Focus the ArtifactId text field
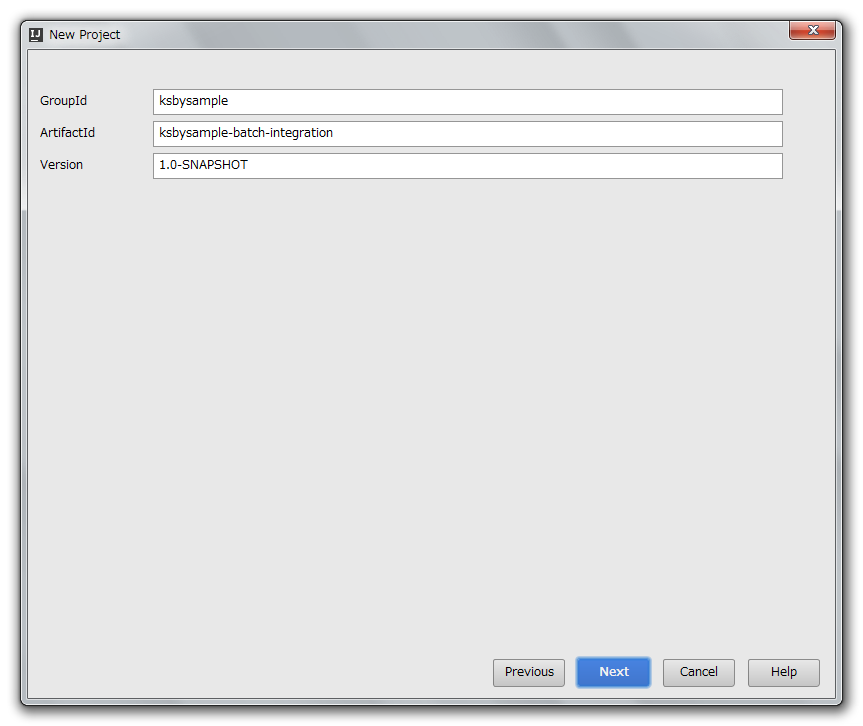Image resolution: width=863 pixels, height=726 pixels. point(468,134)
